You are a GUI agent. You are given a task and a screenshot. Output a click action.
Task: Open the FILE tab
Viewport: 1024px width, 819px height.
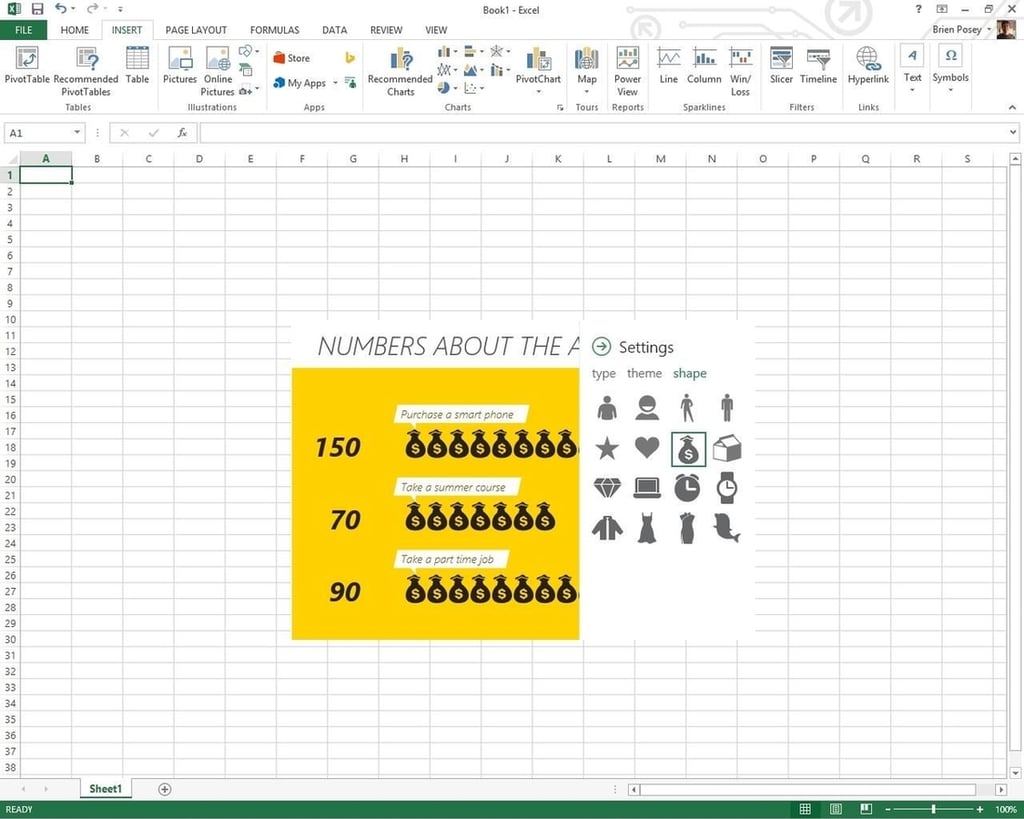[x=24, y=30]
